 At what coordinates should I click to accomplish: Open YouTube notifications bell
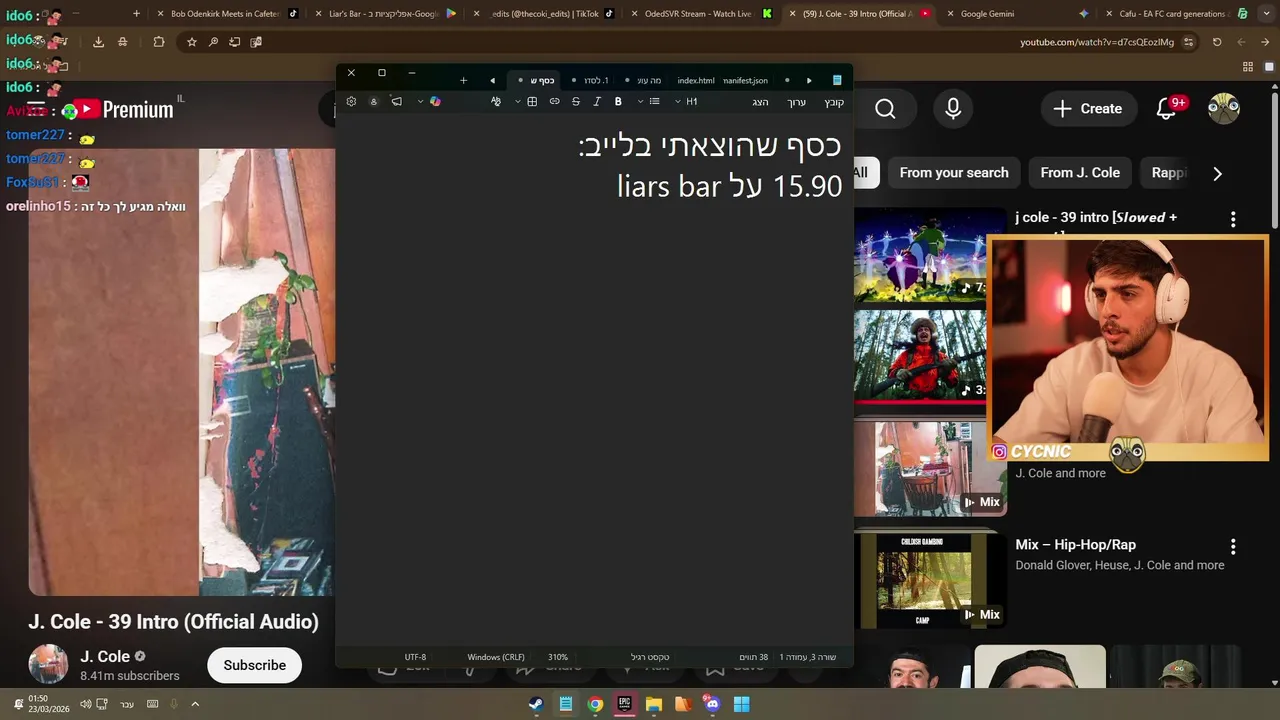coord(1167,109)
